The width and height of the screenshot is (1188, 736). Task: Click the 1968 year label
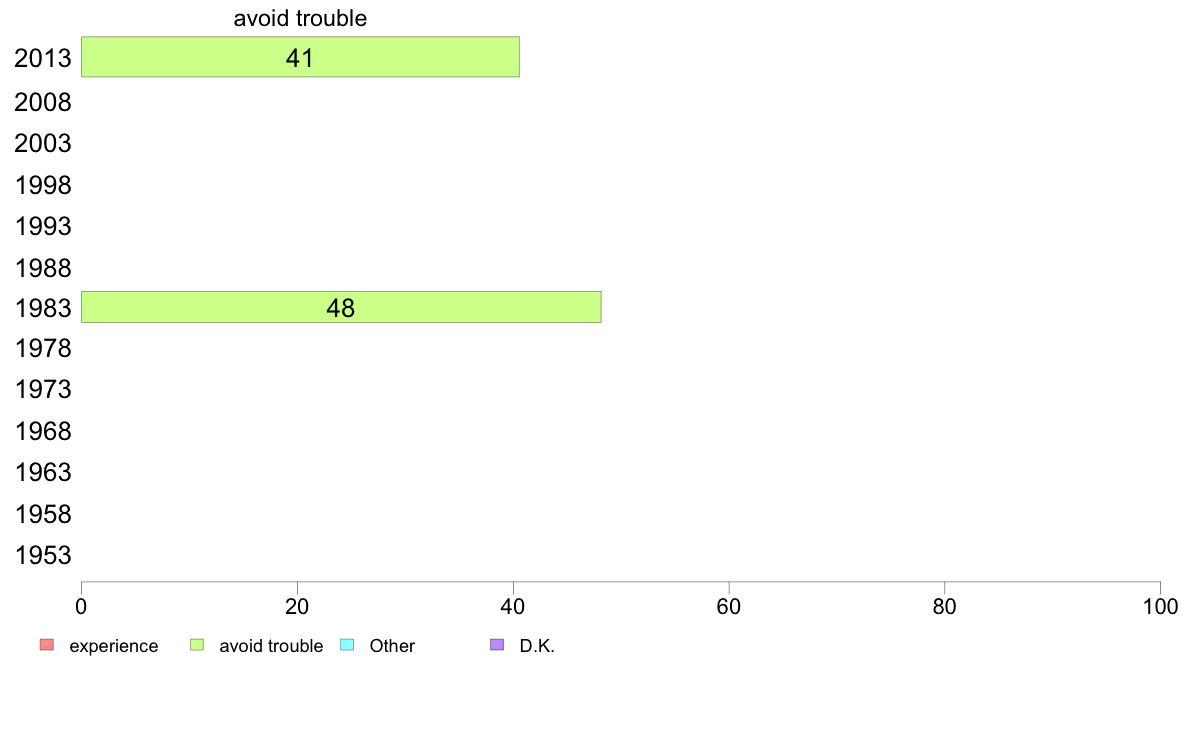tap(42, 431)
